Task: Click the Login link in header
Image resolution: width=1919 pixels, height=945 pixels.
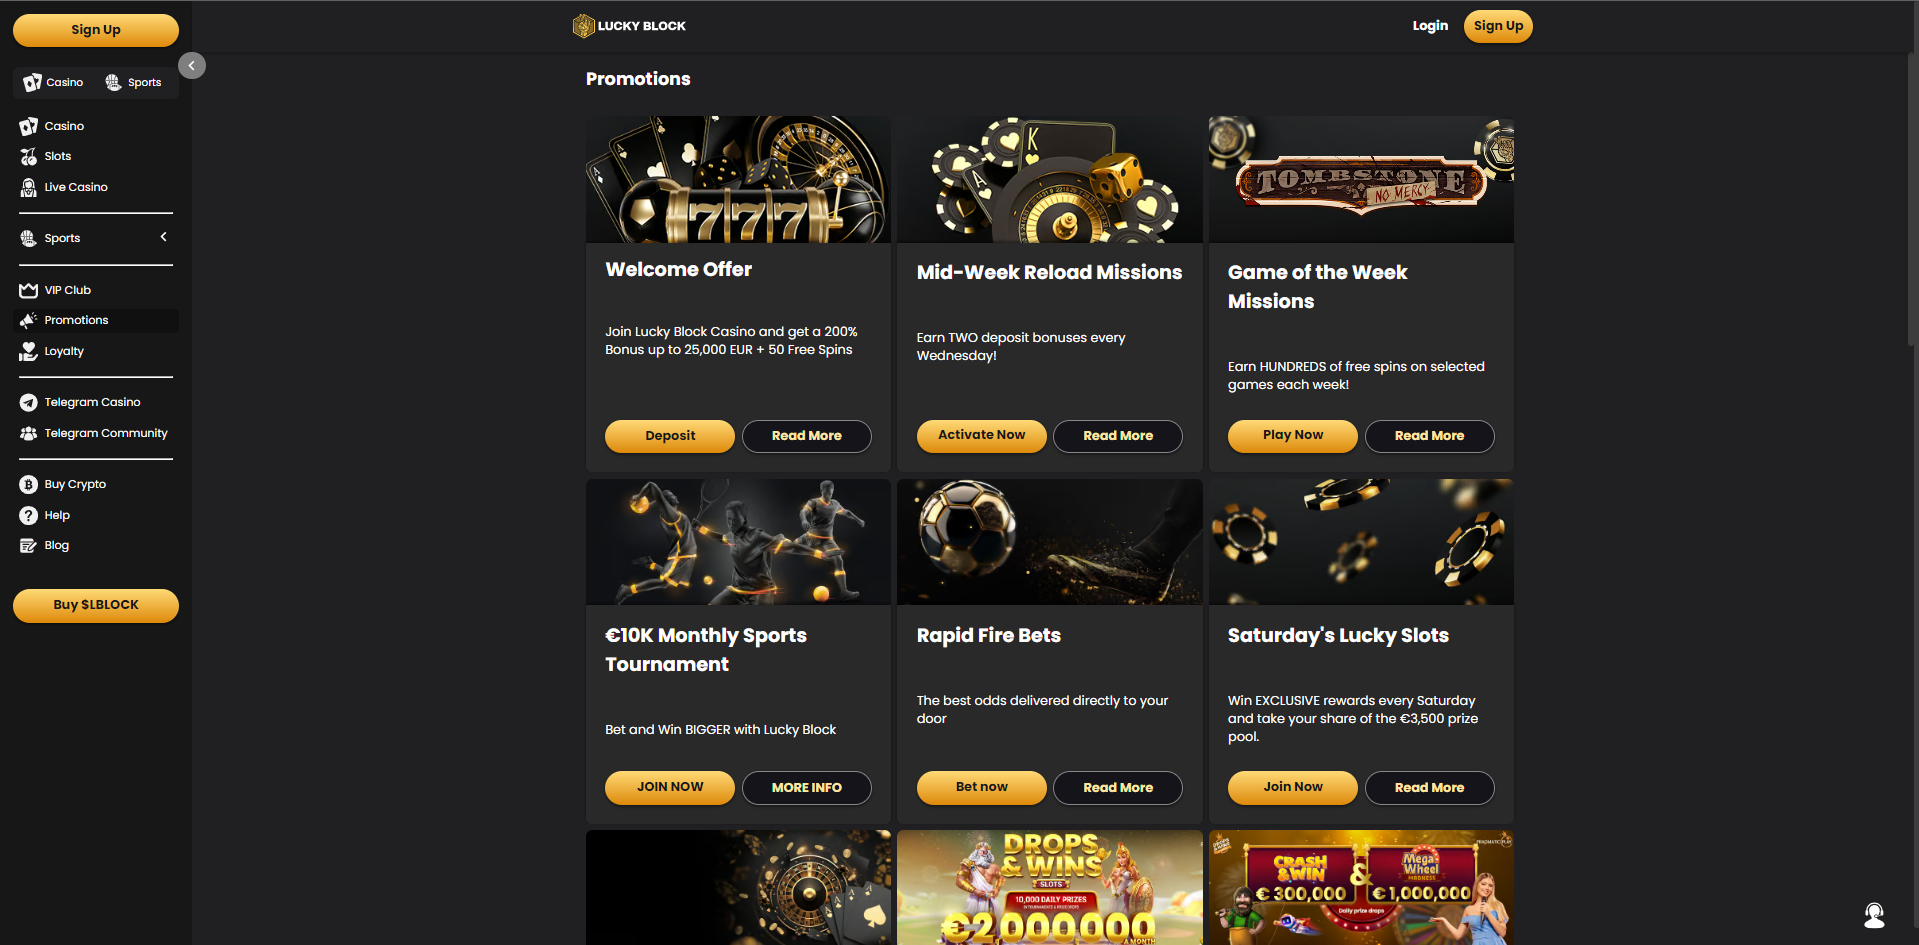Action: click(x=1430, y=26)
